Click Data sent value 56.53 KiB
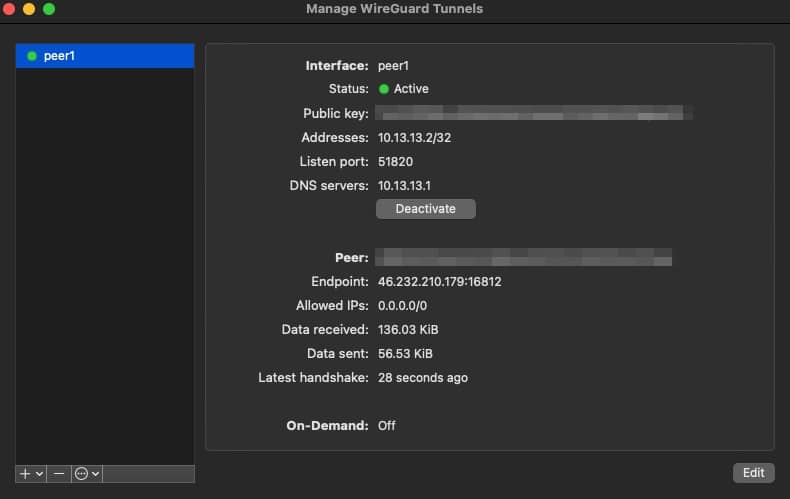 click(x=405, y=354)
